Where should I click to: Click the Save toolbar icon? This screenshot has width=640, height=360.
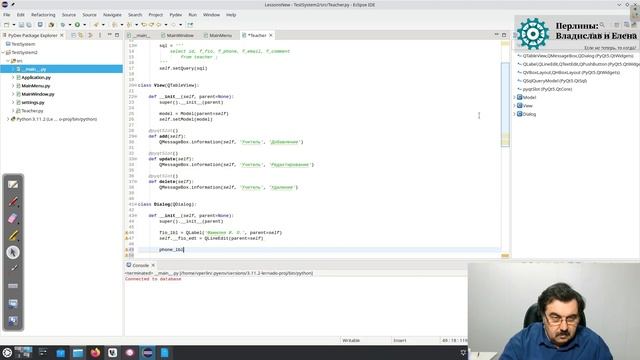(x=22, y=25)
